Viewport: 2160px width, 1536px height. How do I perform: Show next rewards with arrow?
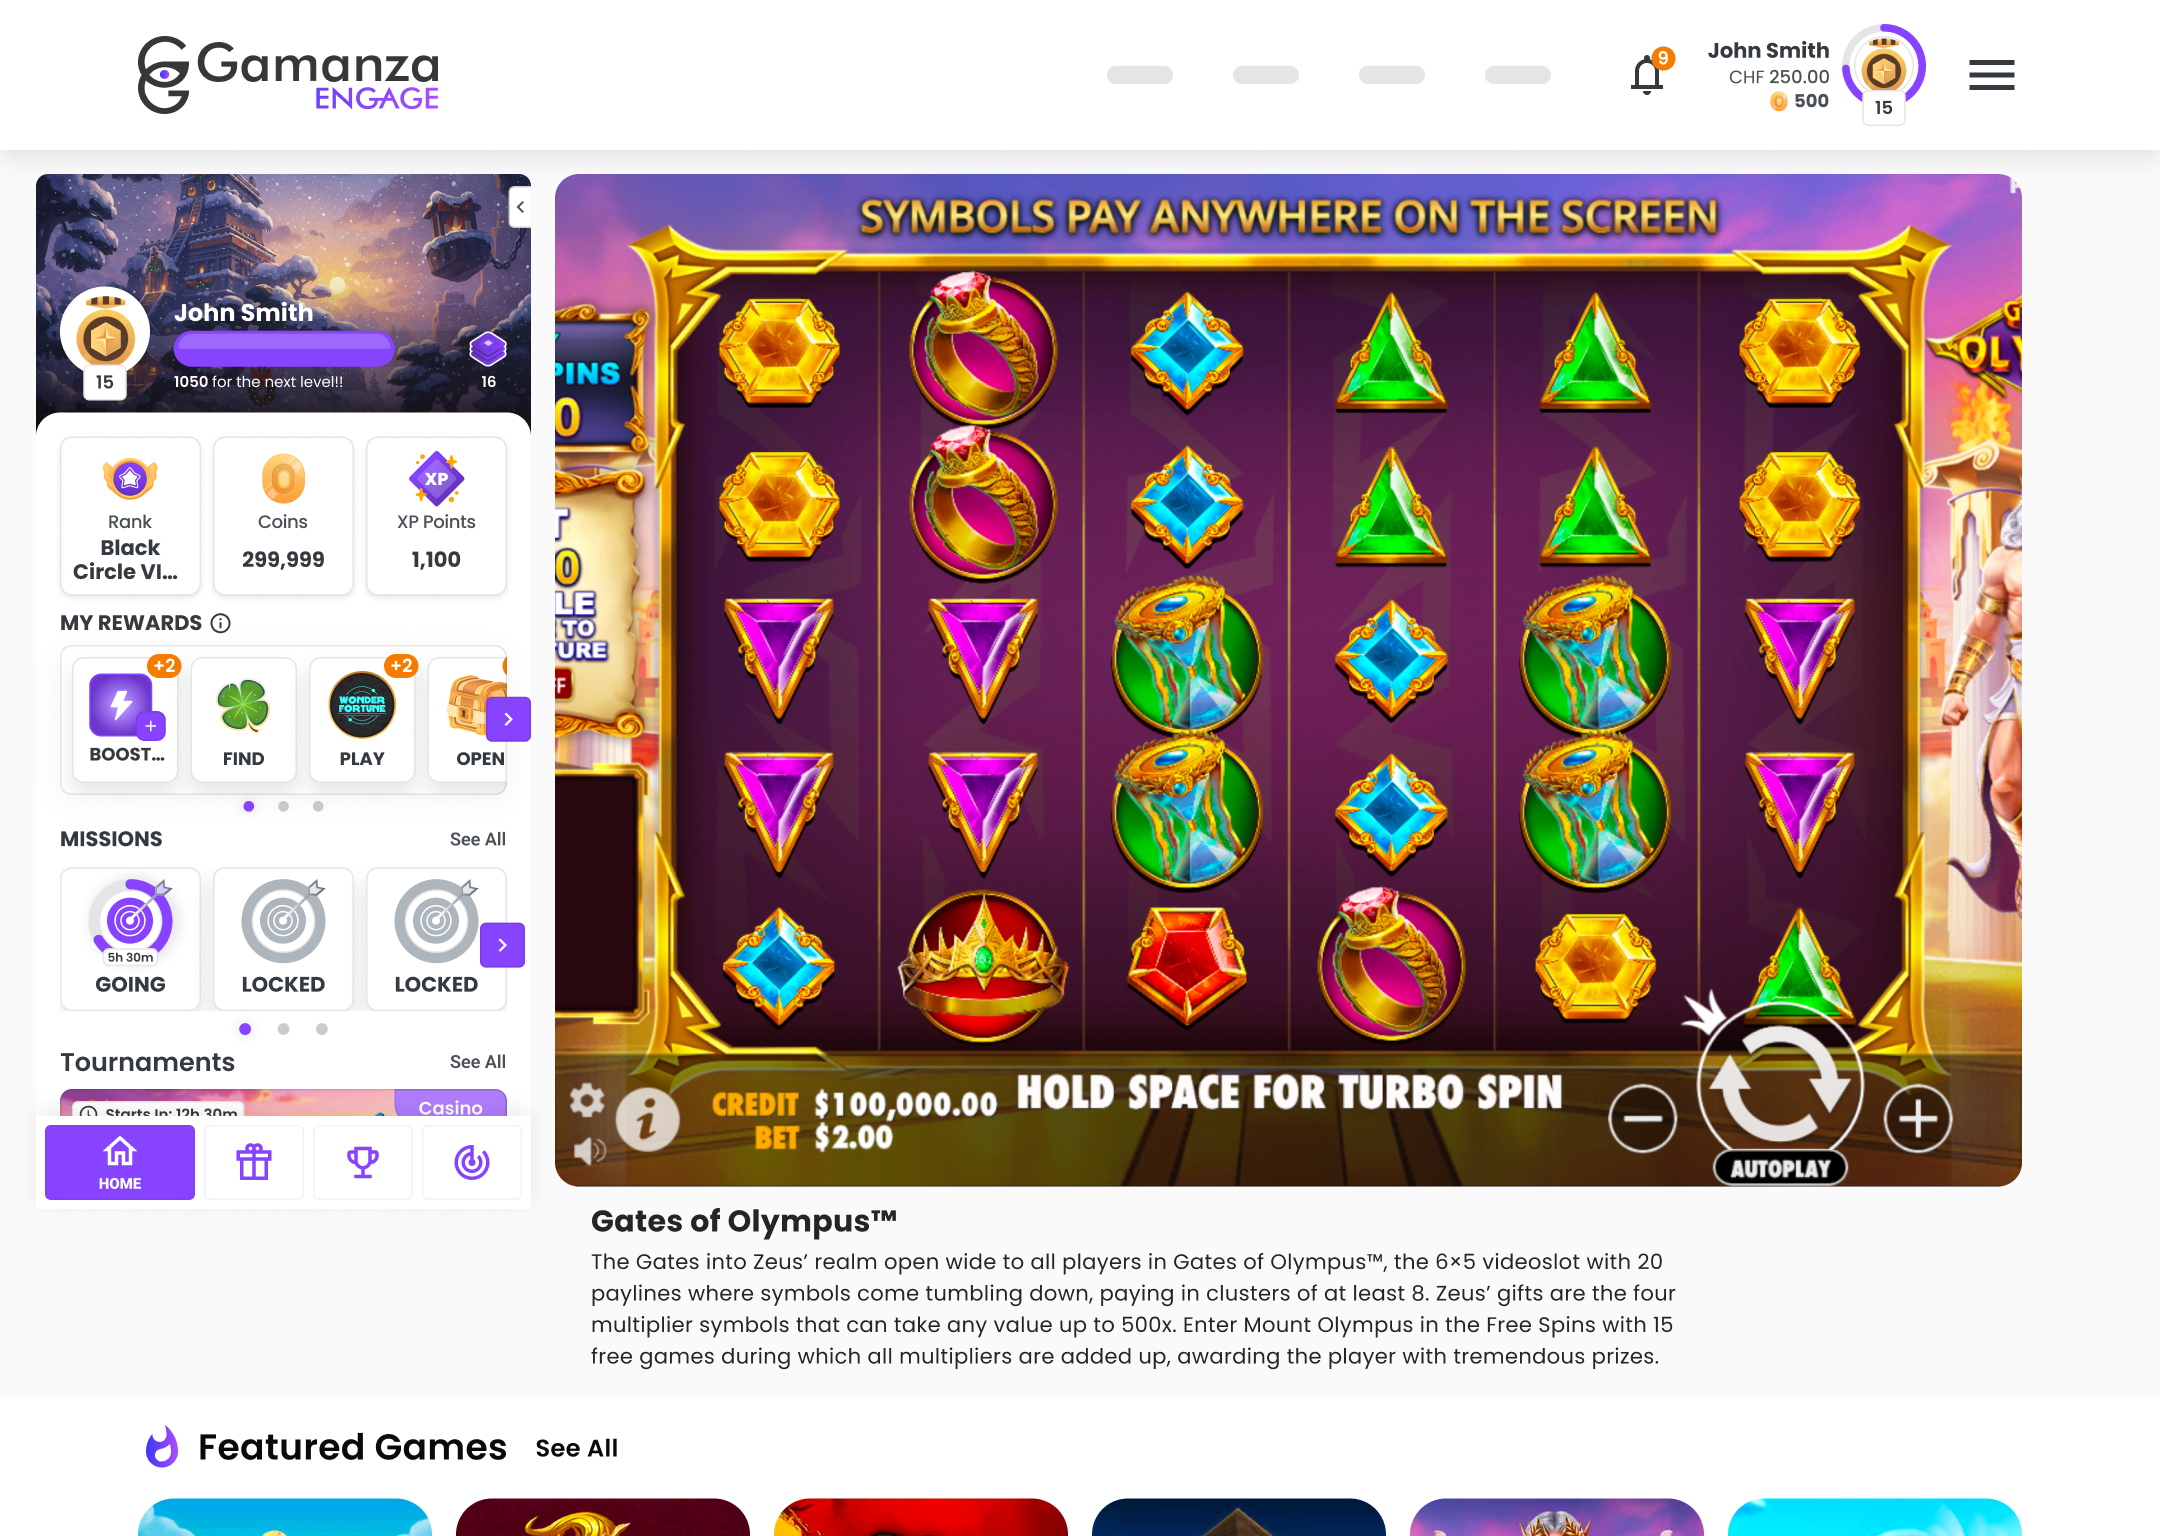508,719
